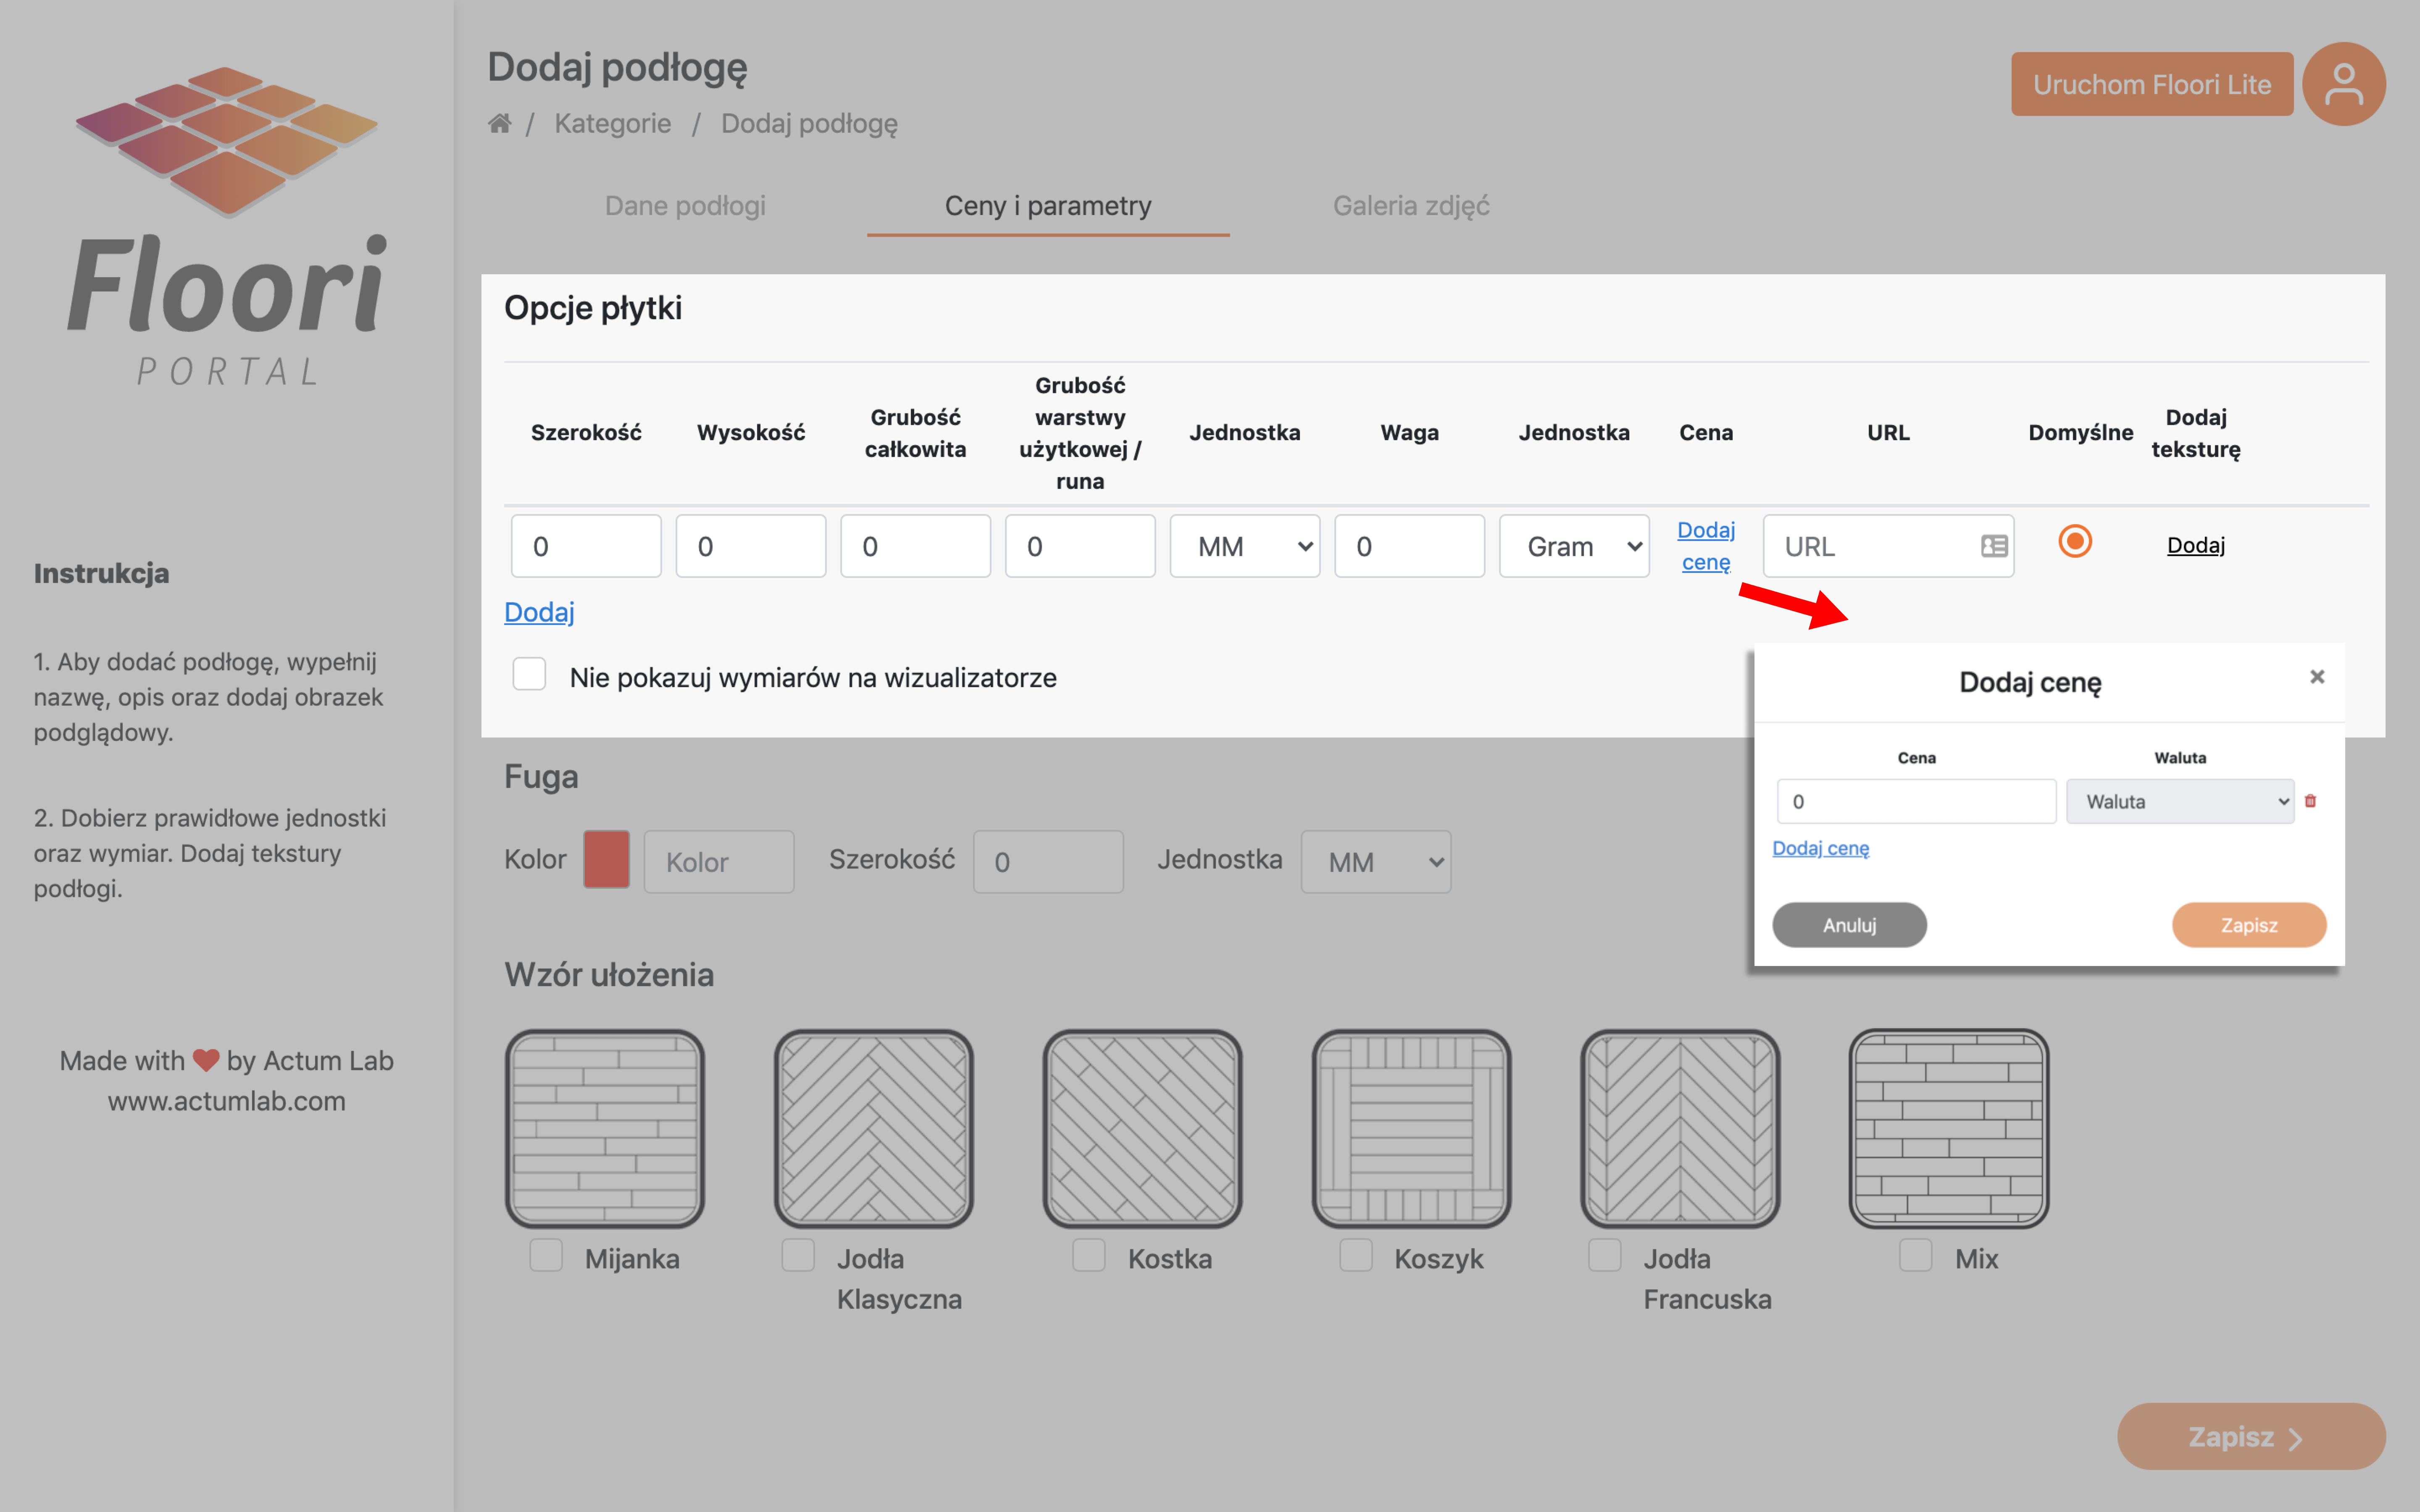This screenshot has width=2420, height=1512.
Task: Click the home icon in the breadcrumb
Action: pos(499,123)
